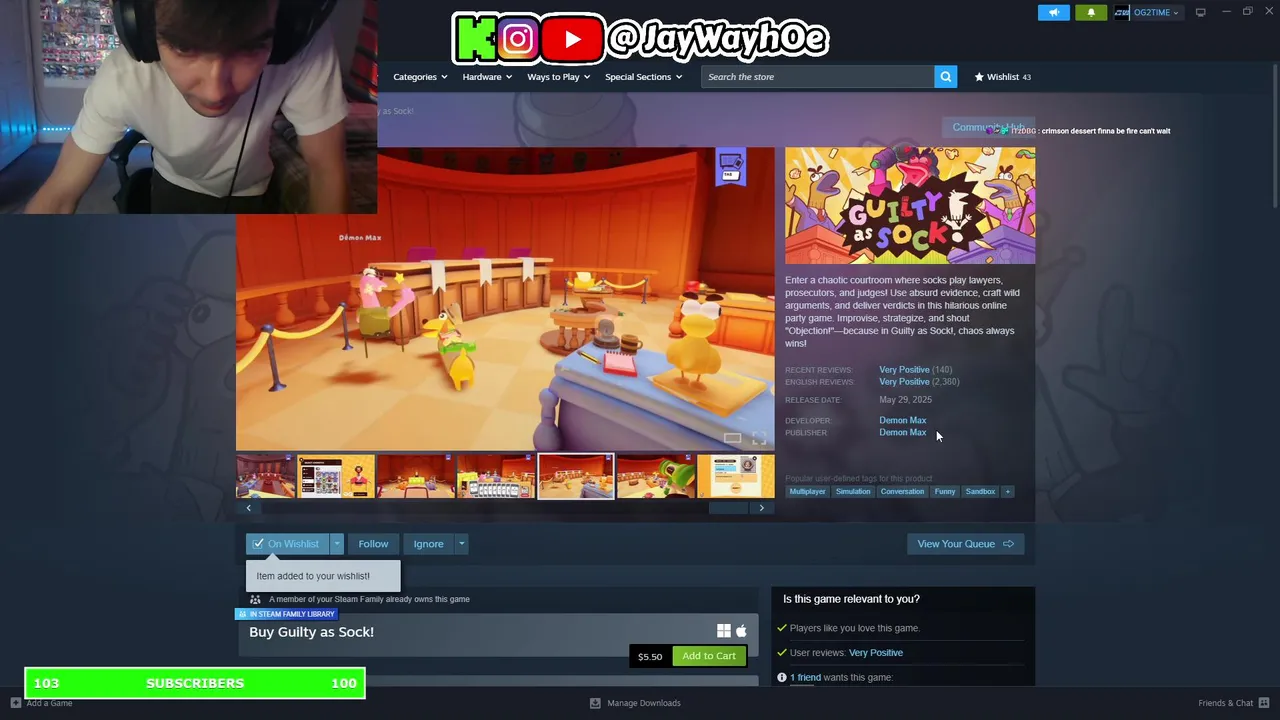
Task: Open the Ignore dropdown arrow
Action: pyautogui.click(x=461, y=544)
